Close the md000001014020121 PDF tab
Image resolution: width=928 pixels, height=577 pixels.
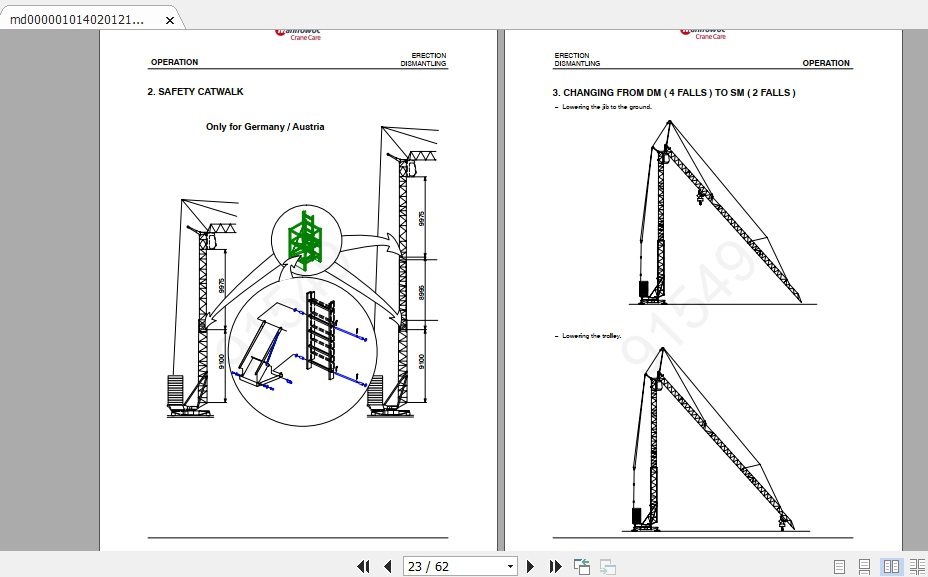pyautogui.click(x=169, y=19)
